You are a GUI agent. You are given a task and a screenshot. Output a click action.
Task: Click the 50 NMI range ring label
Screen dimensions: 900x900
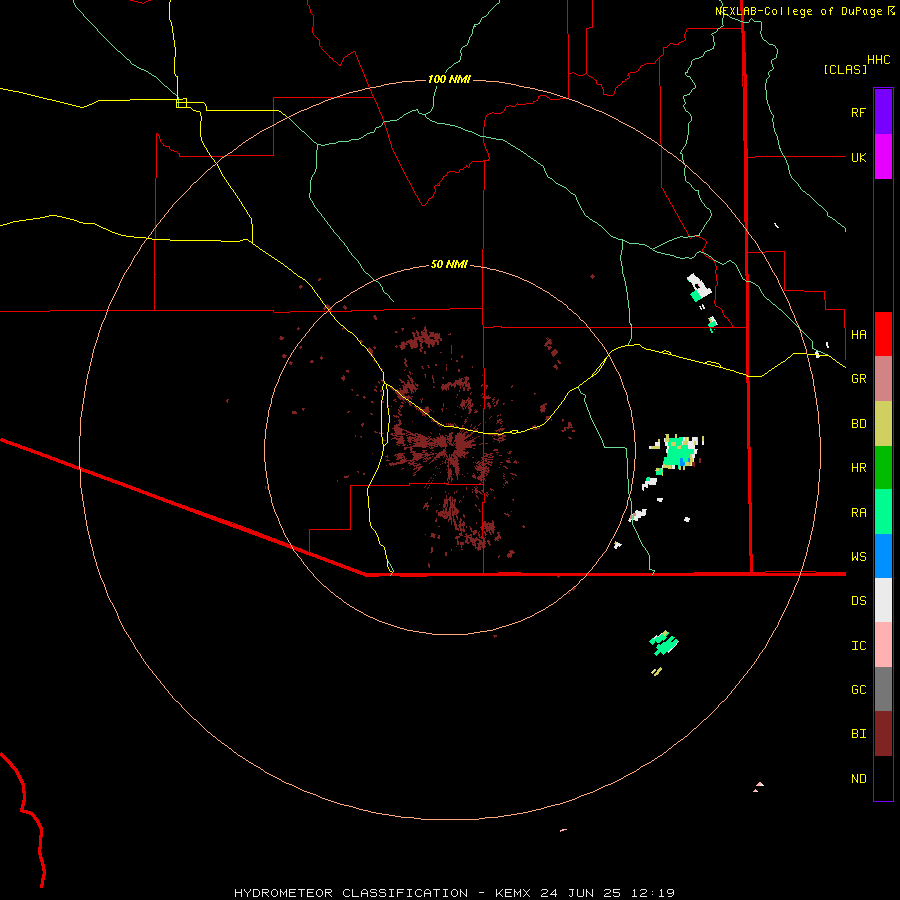tap(449, 264)
